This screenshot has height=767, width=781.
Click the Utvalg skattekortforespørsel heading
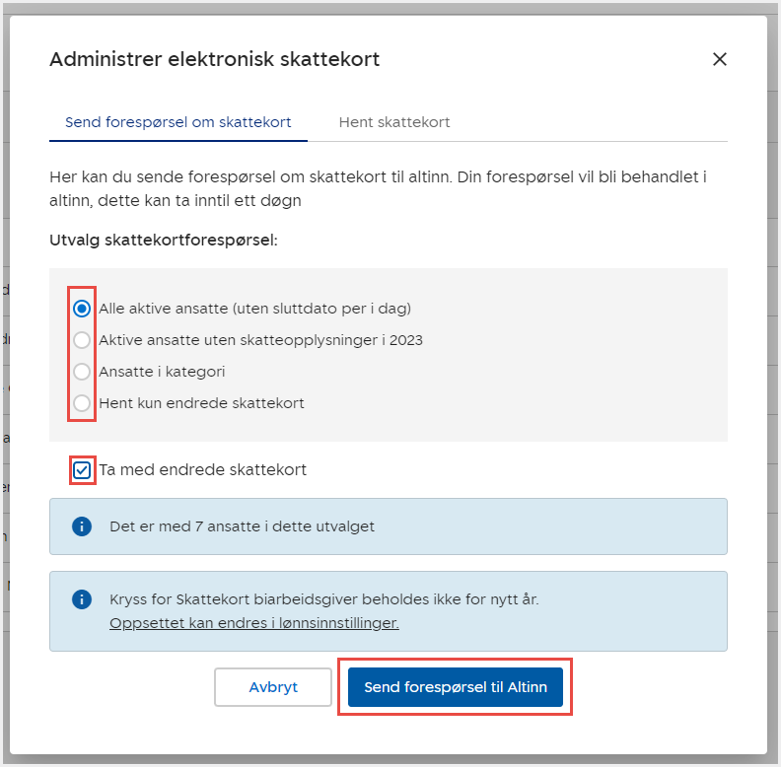tap(163, 241)
